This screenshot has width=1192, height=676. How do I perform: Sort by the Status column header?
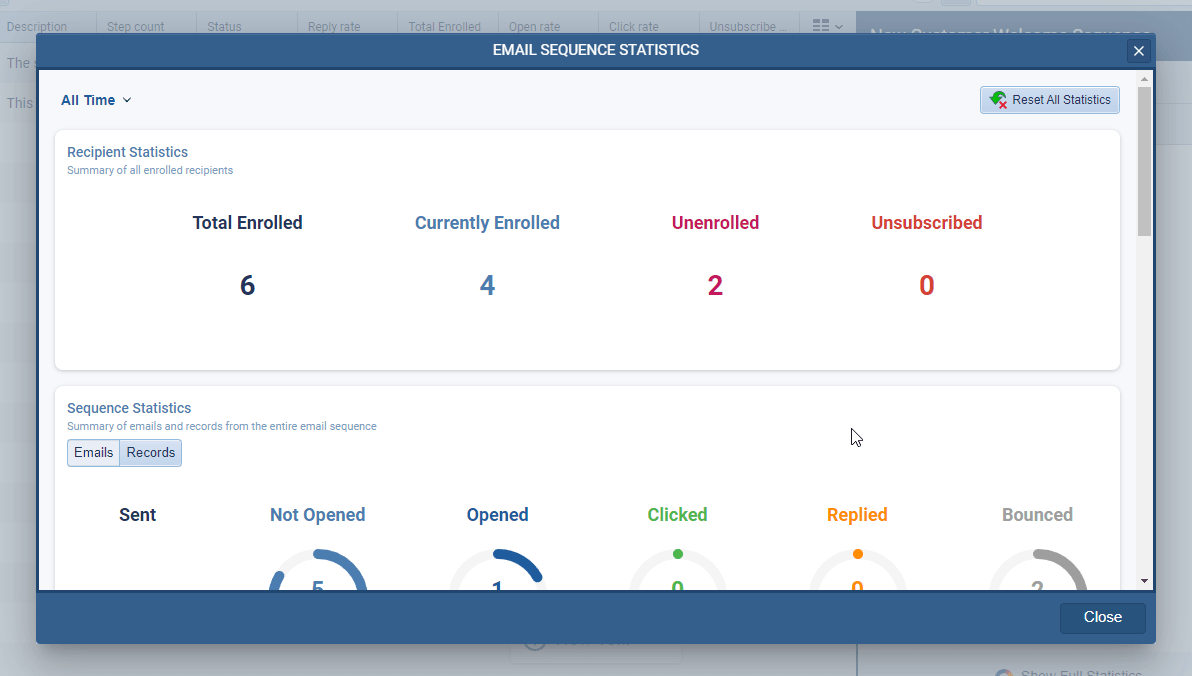[227, 26]
